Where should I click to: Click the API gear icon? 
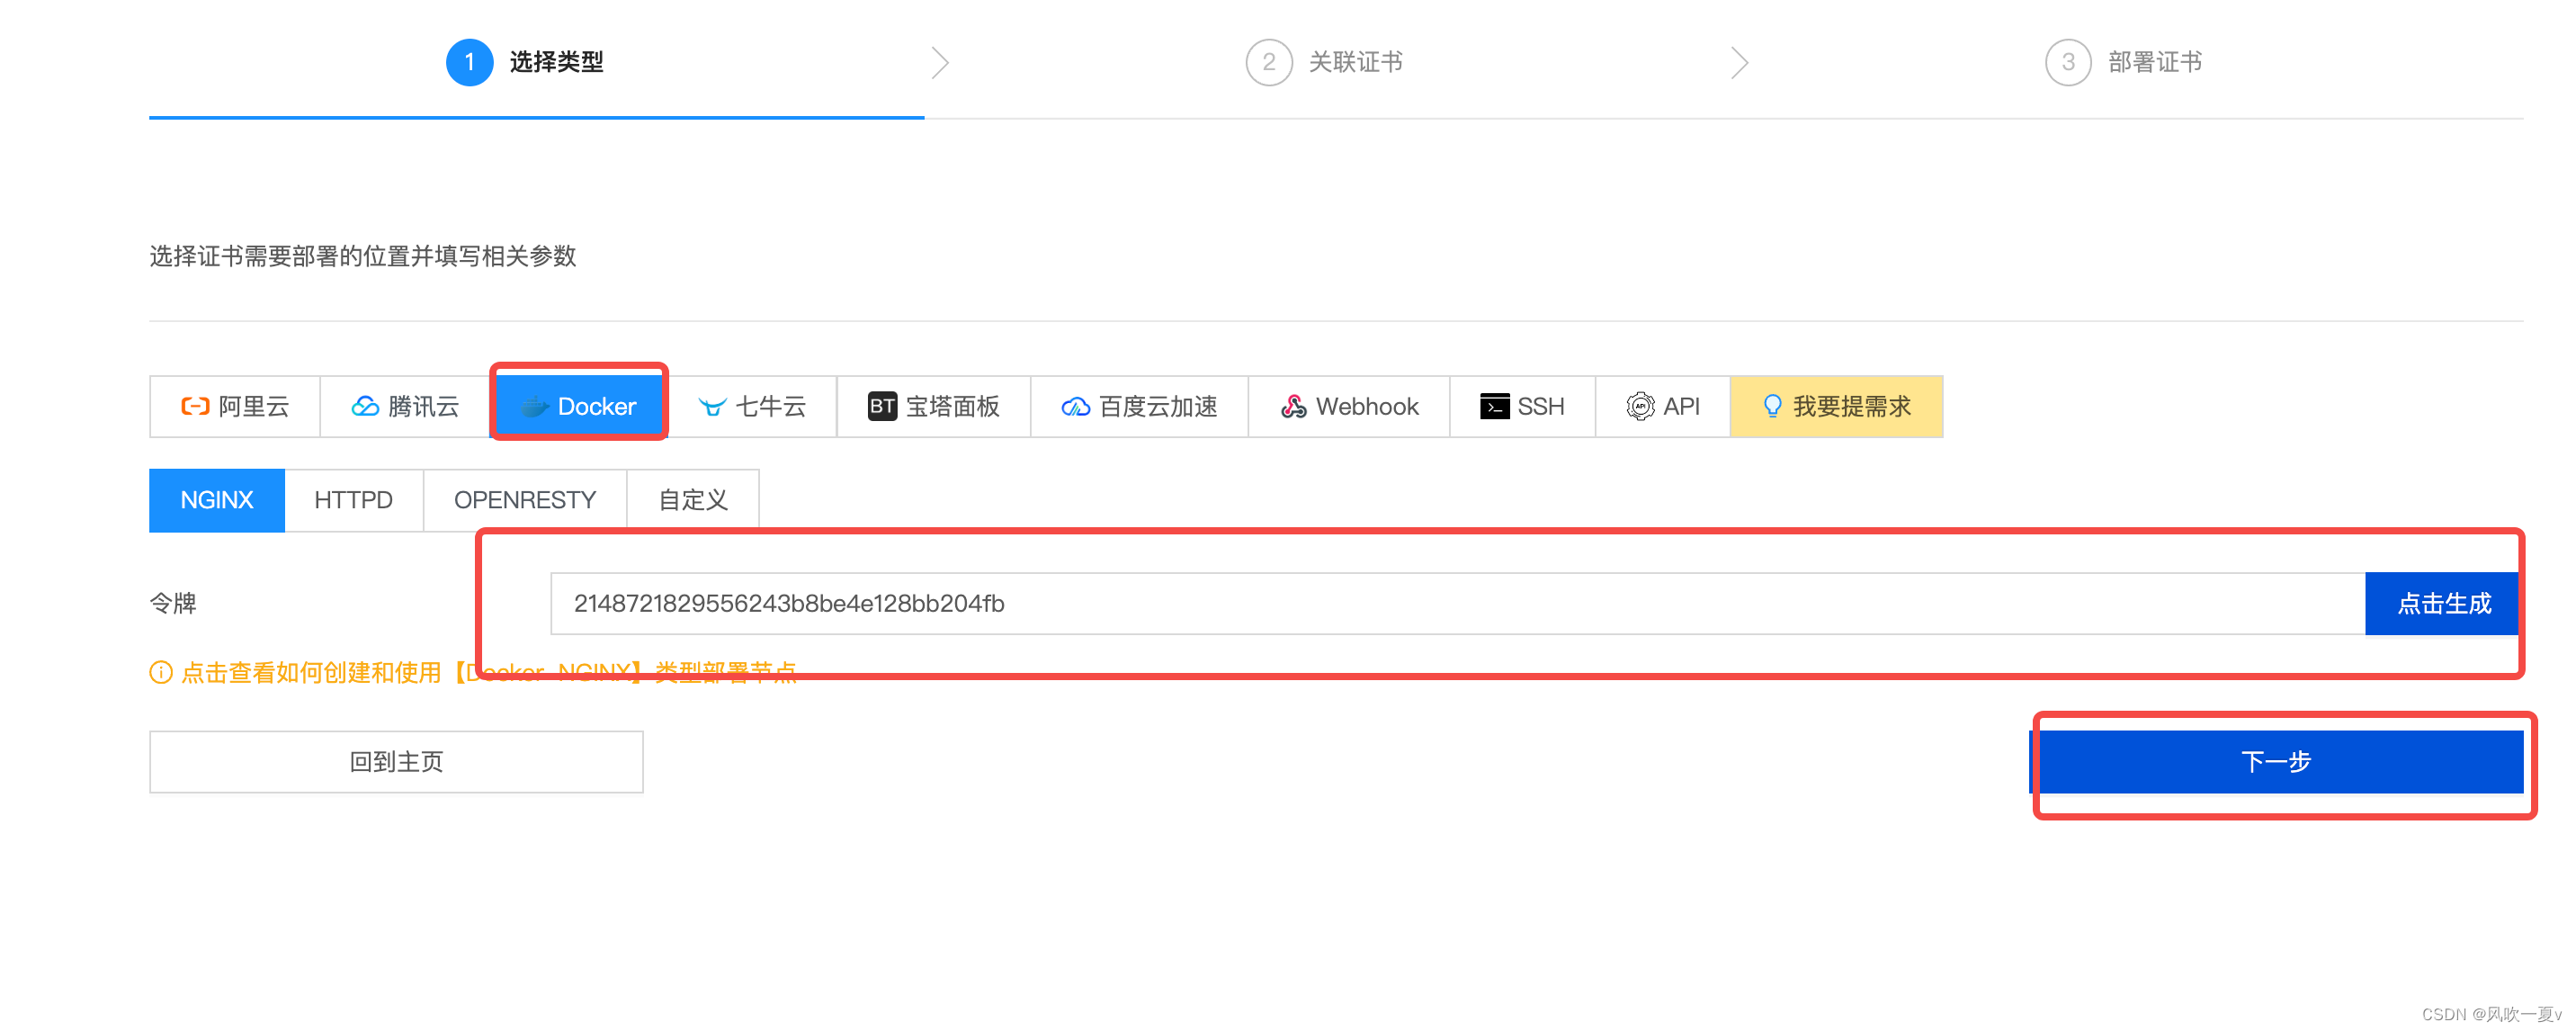click(1640, 406)
